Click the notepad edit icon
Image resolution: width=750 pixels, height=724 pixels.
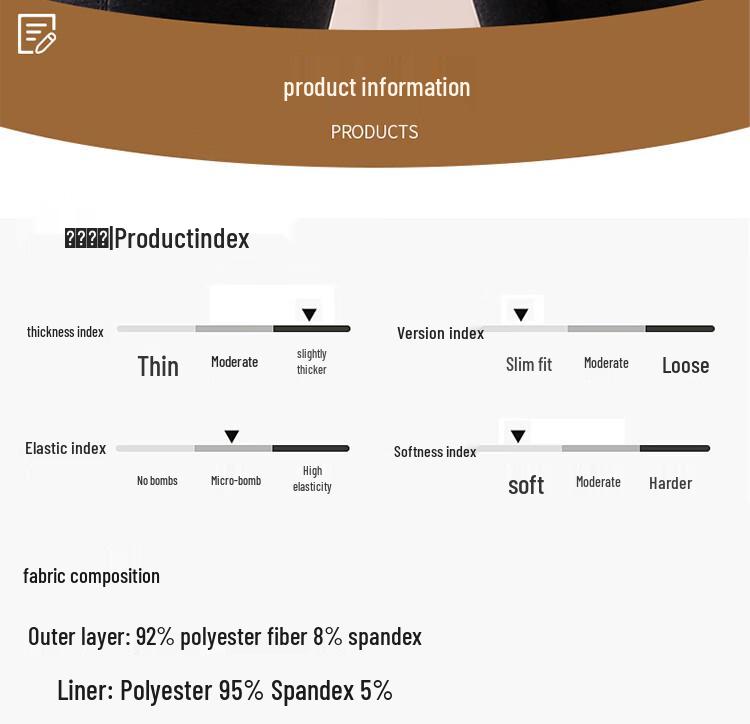pyautogui.click(x=37, y=33)
